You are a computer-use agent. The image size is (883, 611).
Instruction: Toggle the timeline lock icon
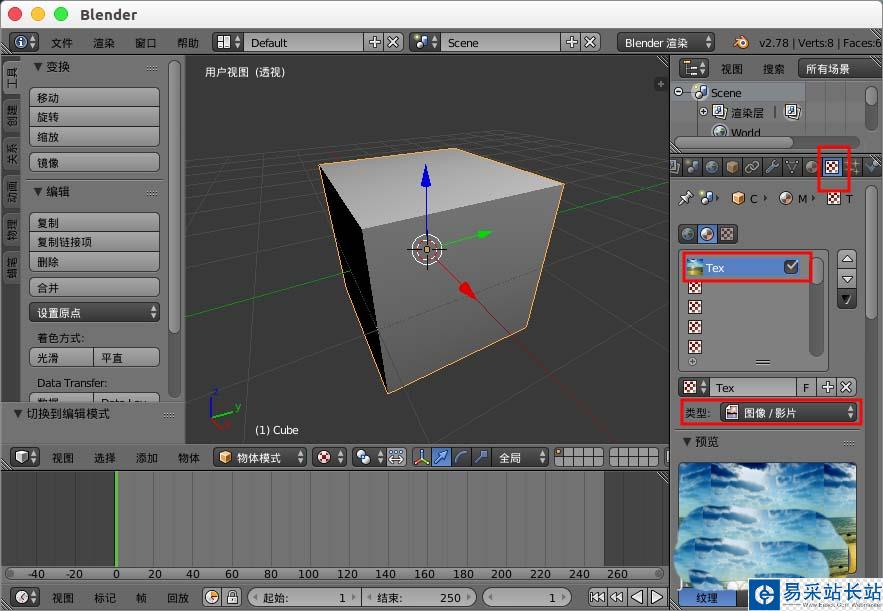(x=232, y=598)
